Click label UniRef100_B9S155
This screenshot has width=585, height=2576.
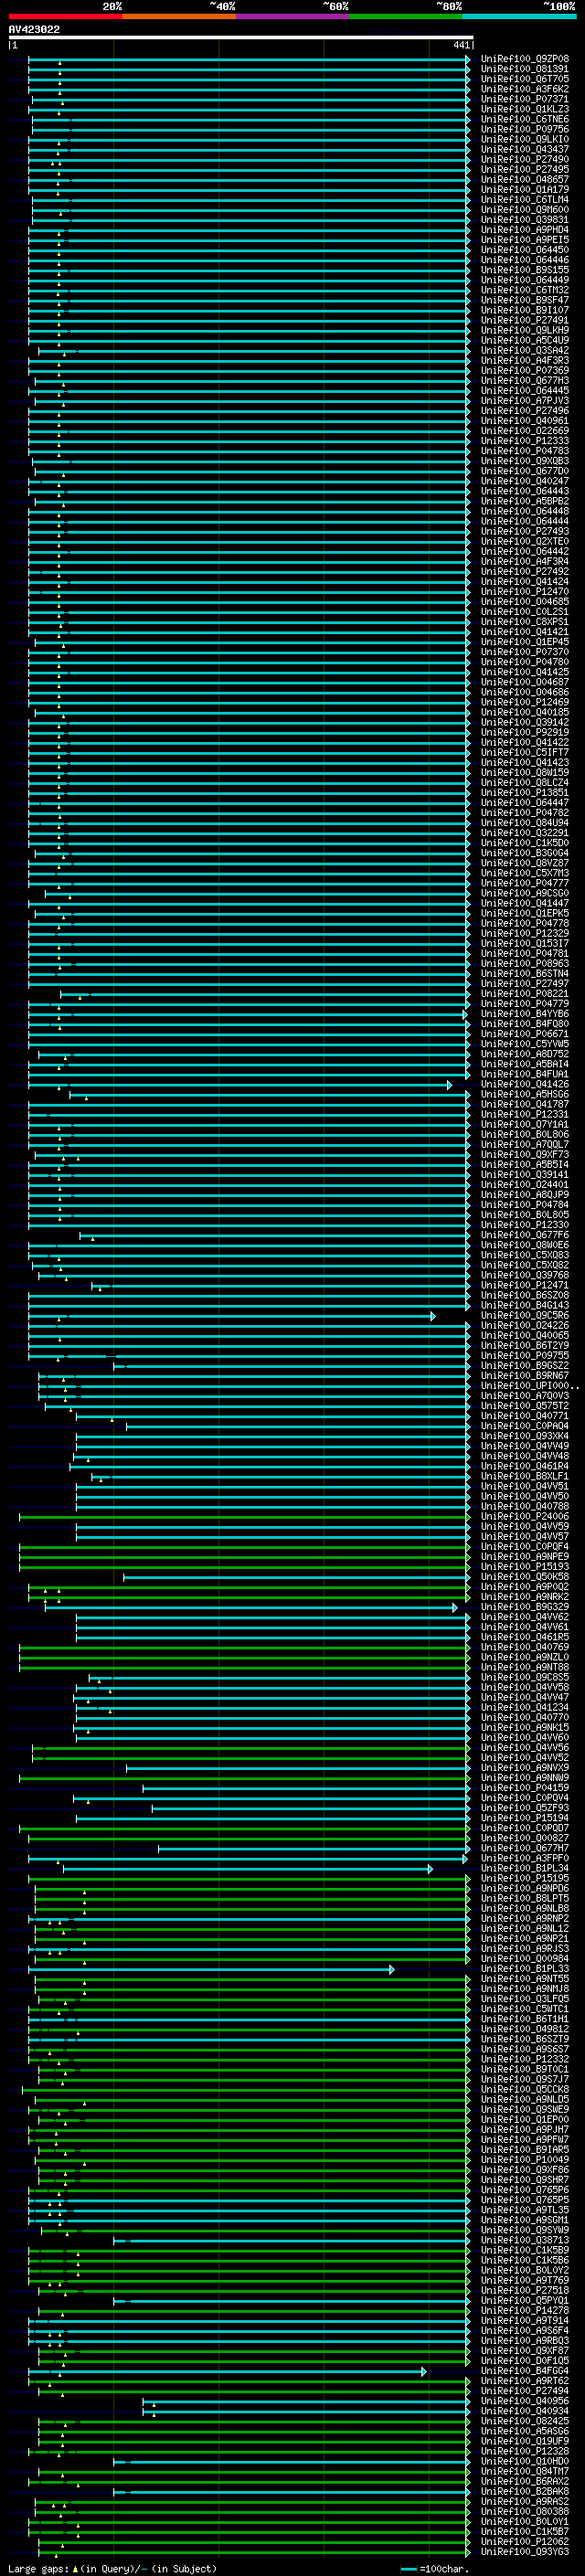point(525,270)
